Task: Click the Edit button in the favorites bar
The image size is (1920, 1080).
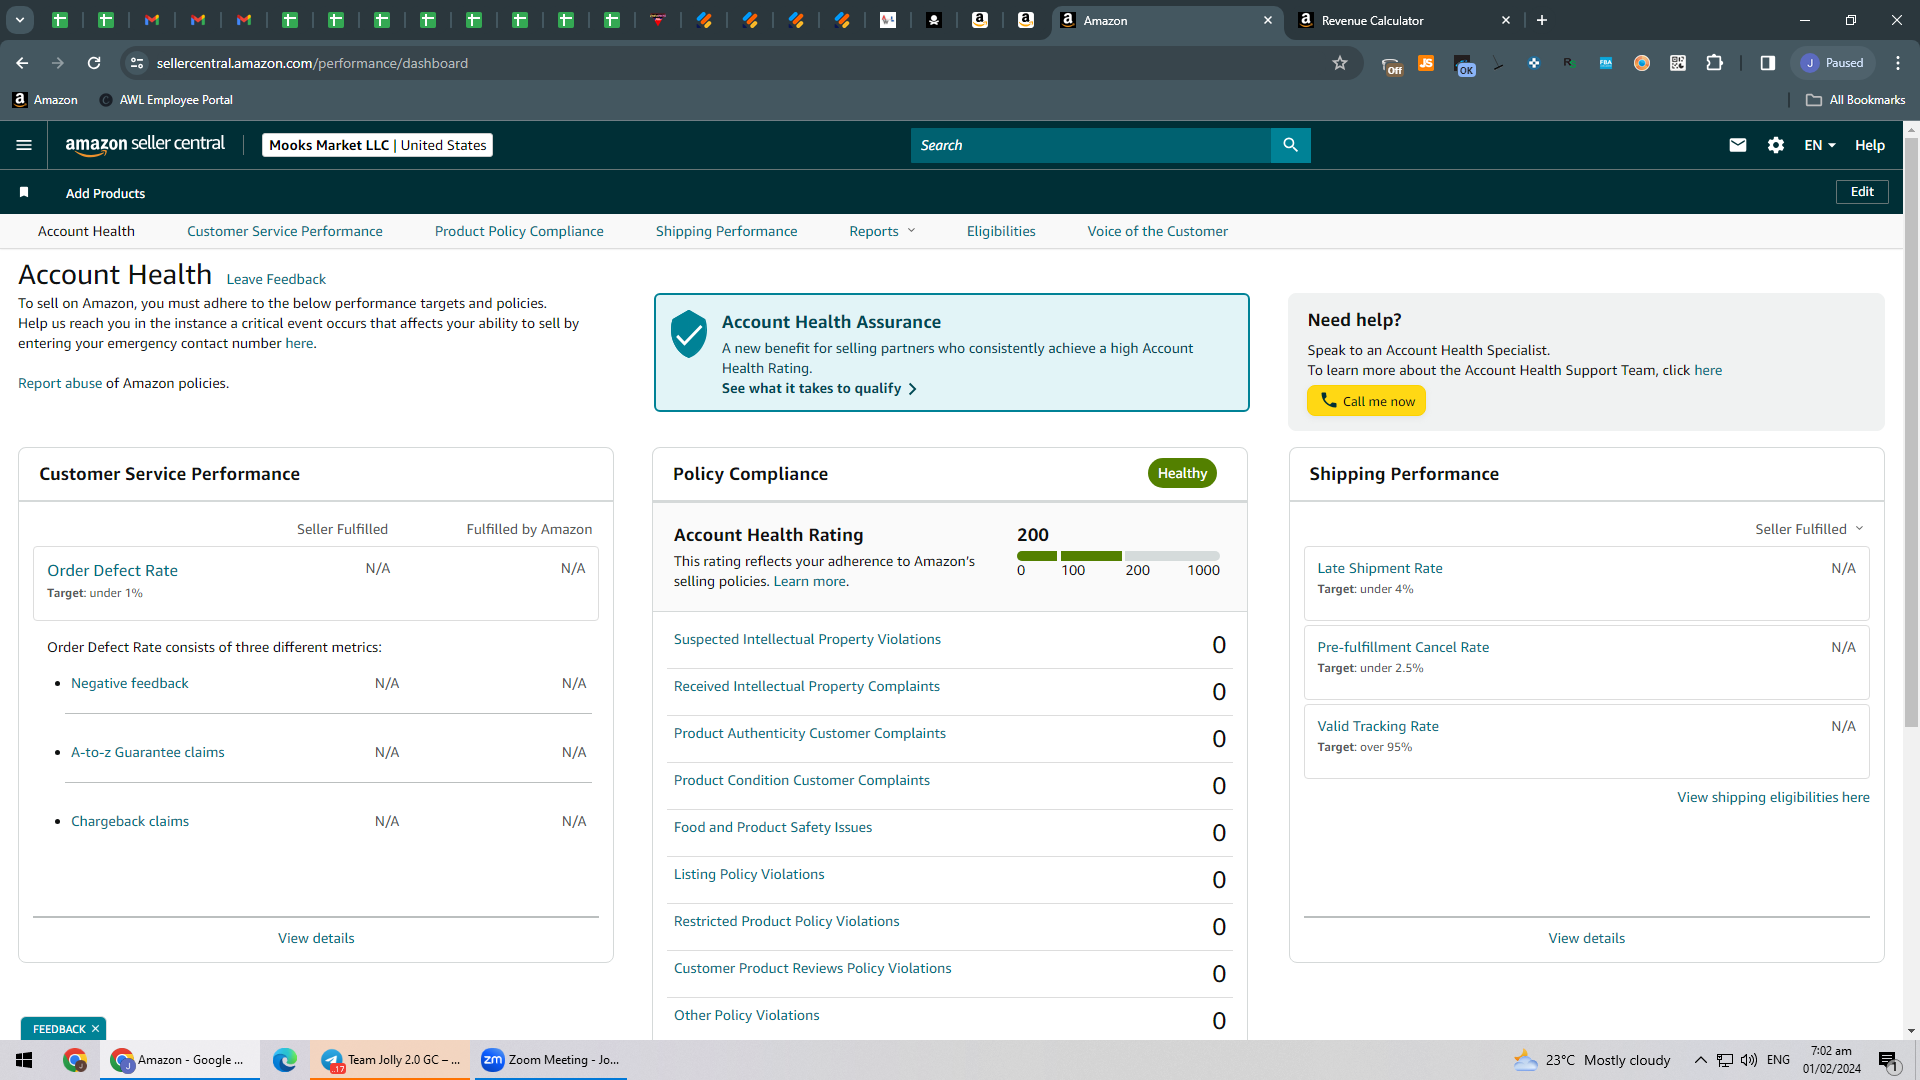Action: point(1862,192)
